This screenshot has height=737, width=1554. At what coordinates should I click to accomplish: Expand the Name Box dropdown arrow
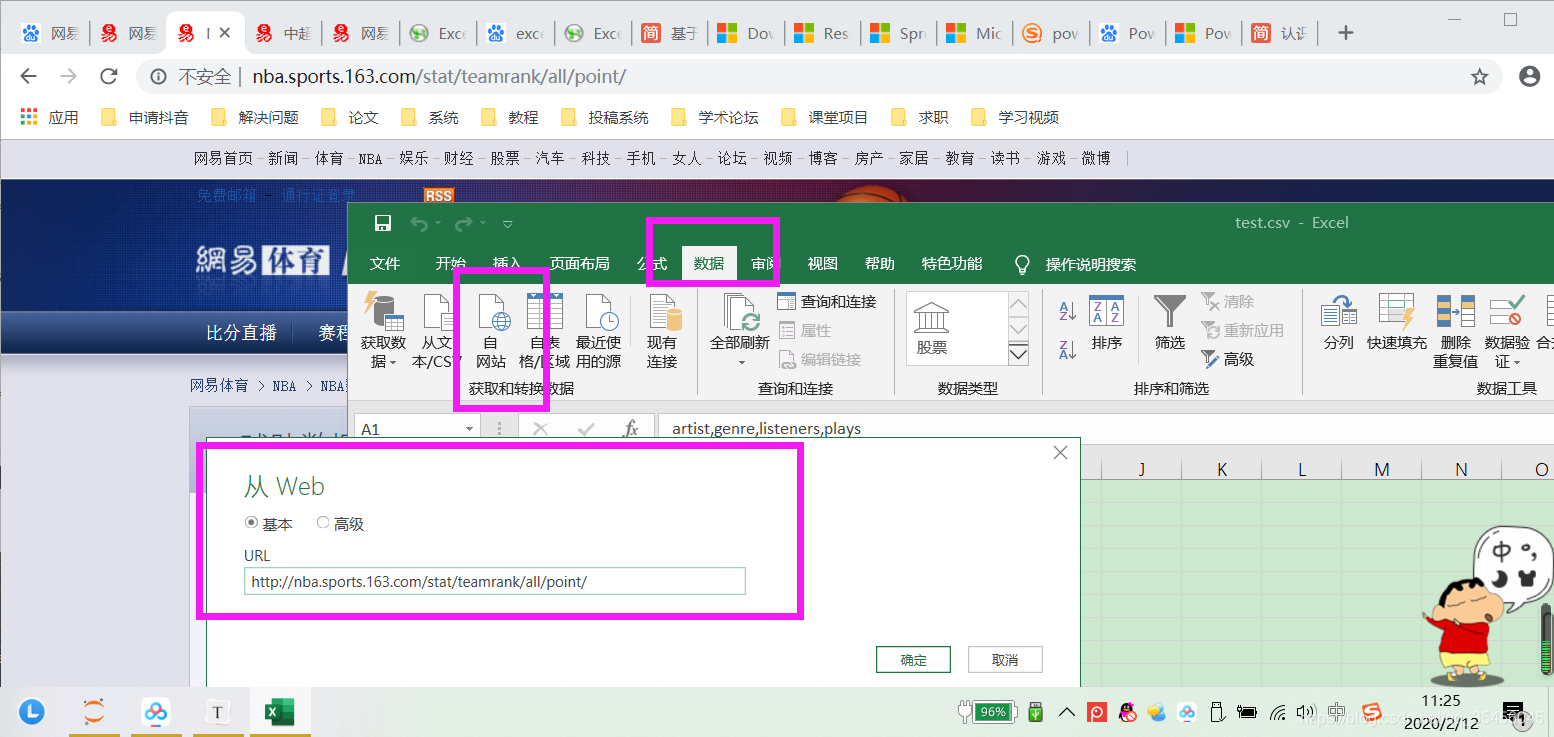click(x=469, y=429)
